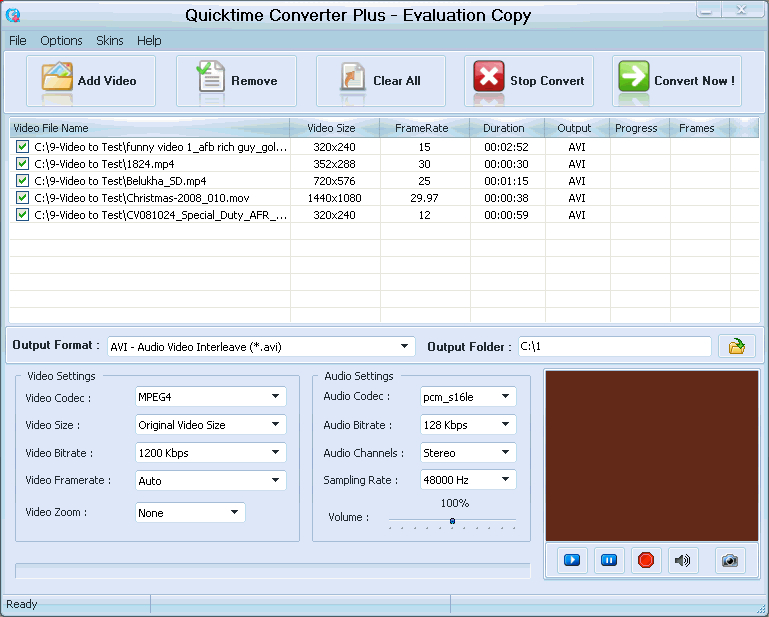Take a snapshot with camera icon
Viewport: 769px width, 617px height.
pyautogui.click(x=730, y=560)
